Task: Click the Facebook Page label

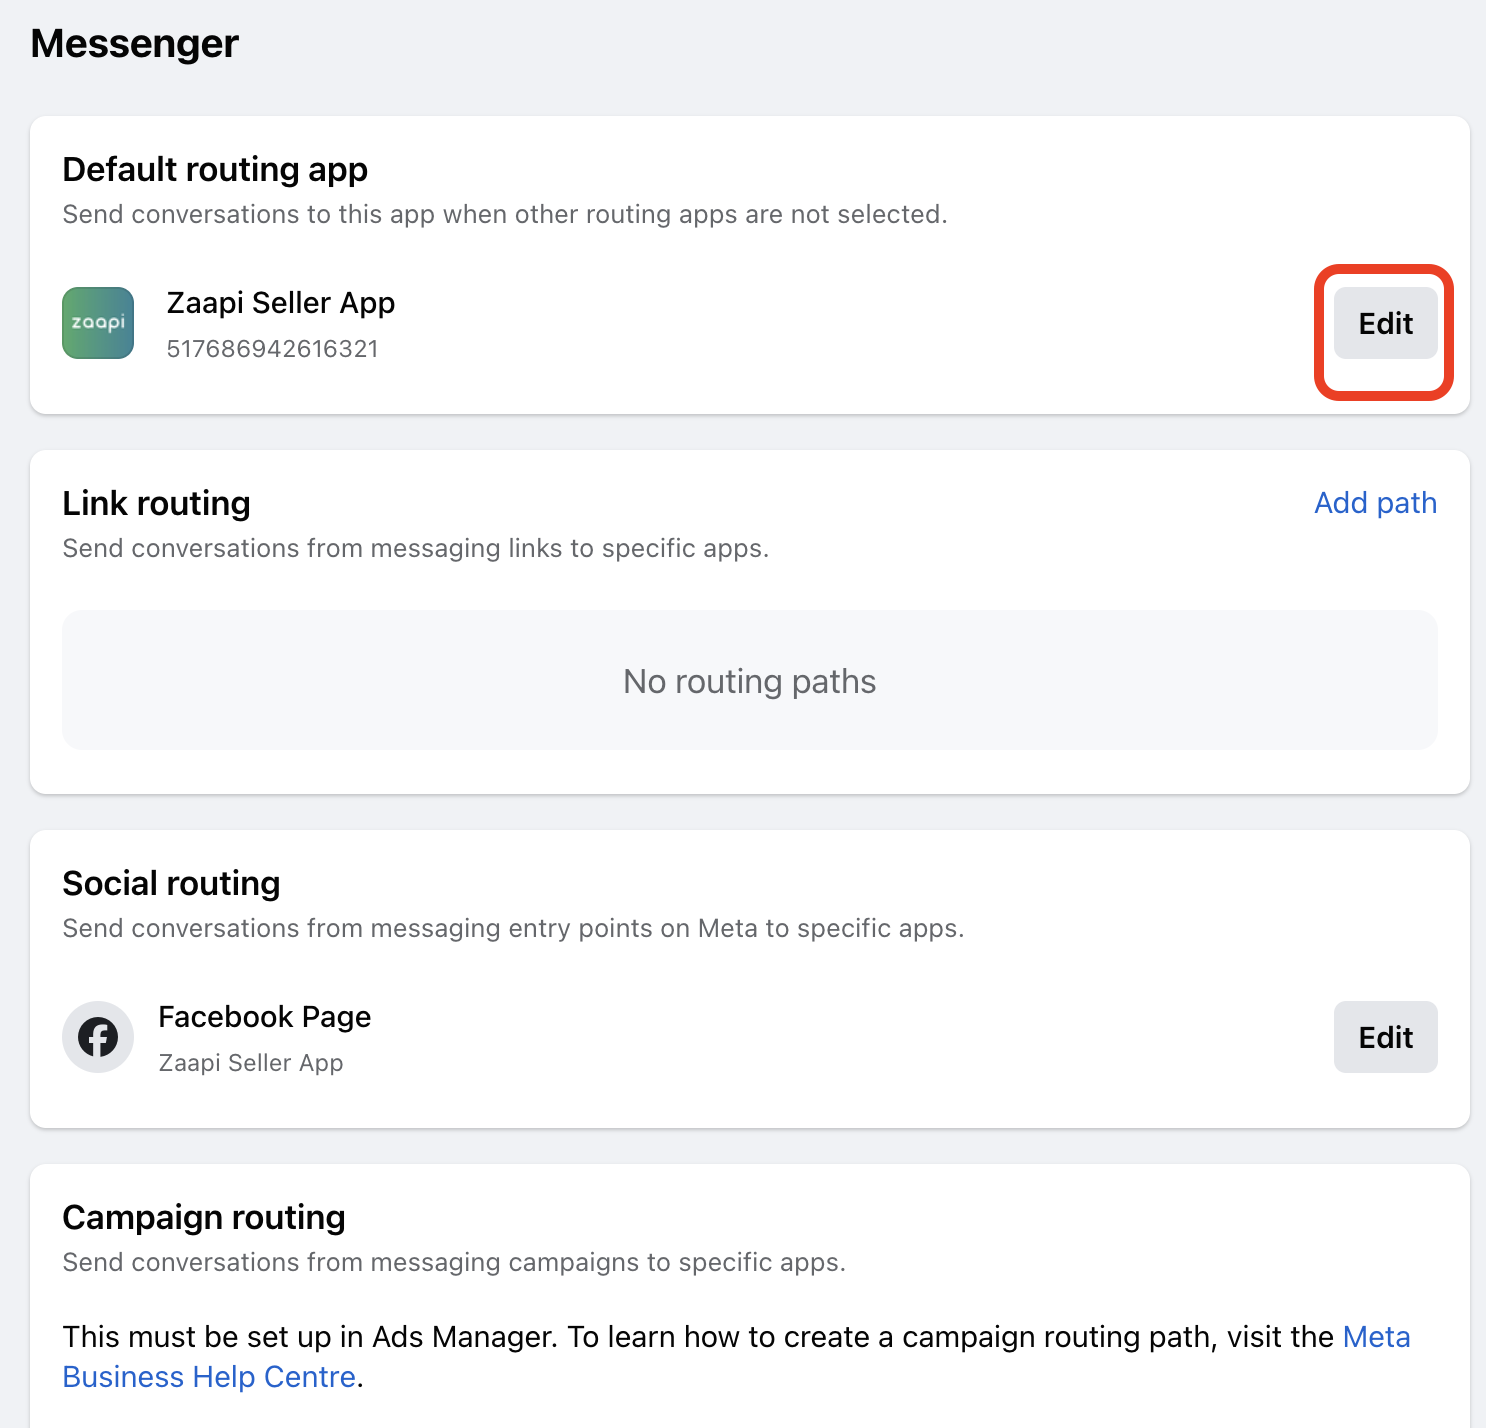Action: (264, 1017)
